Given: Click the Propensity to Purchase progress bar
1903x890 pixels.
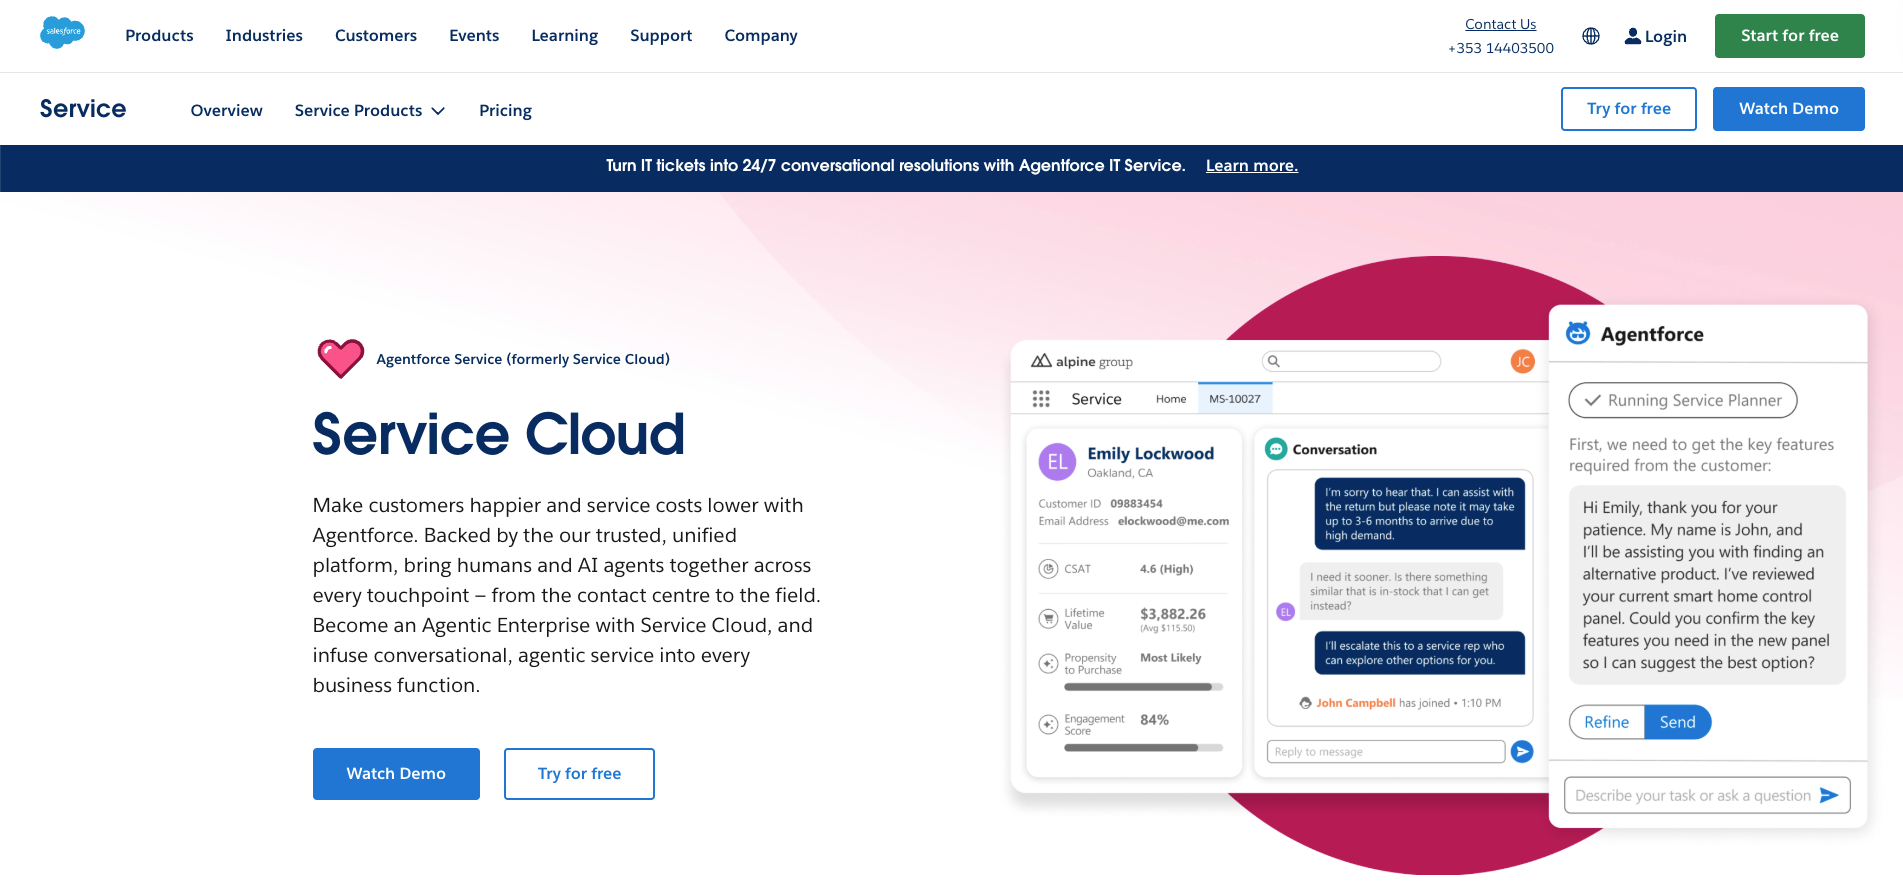Looking at the screenshot, I should (1143, 687).
